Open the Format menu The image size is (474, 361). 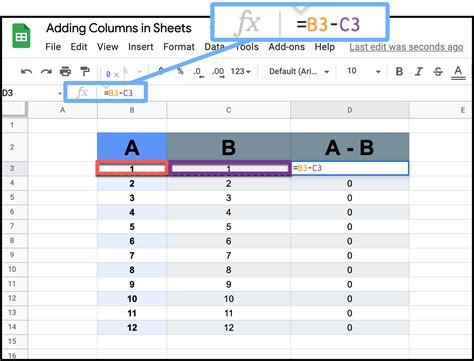[179, 47]
